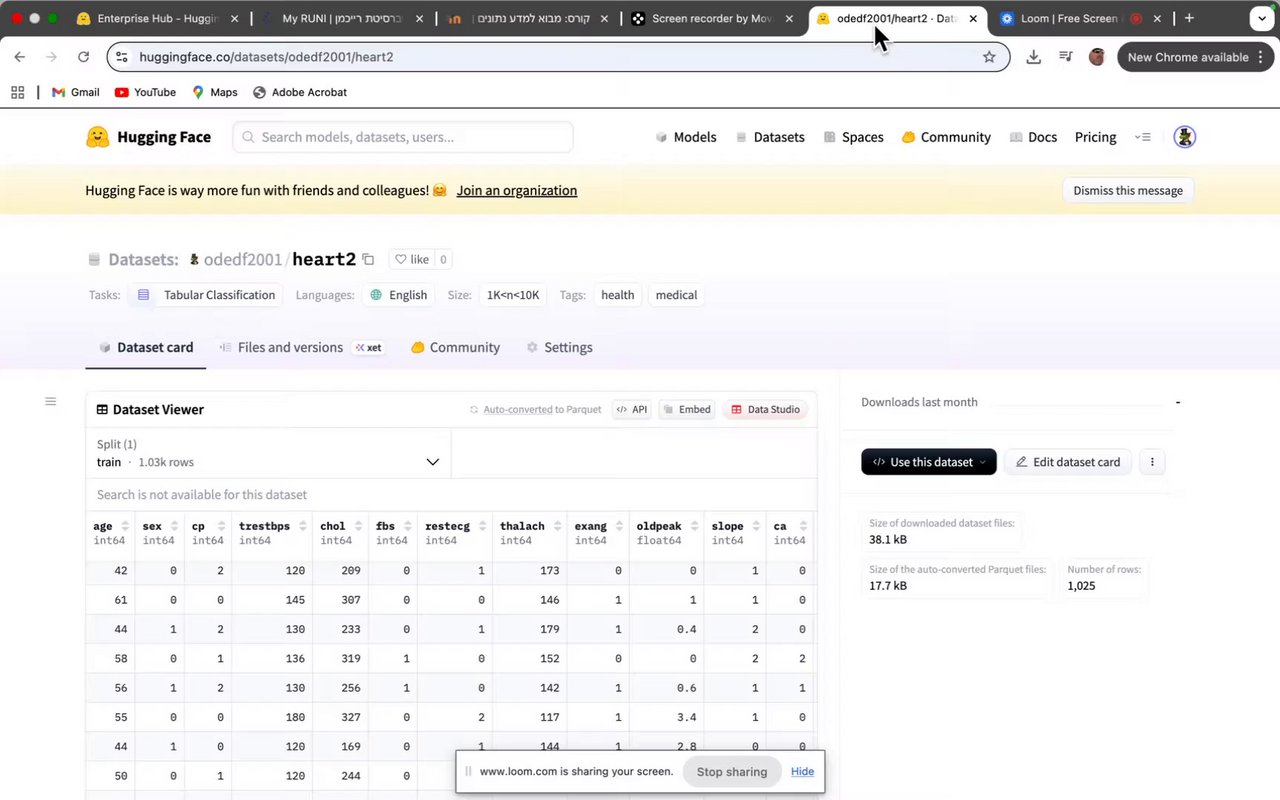Click the Embed button in Dataset Viewer
This screenshot has width=1280, height=800.
pyautogui.click(x=686, y=409)
